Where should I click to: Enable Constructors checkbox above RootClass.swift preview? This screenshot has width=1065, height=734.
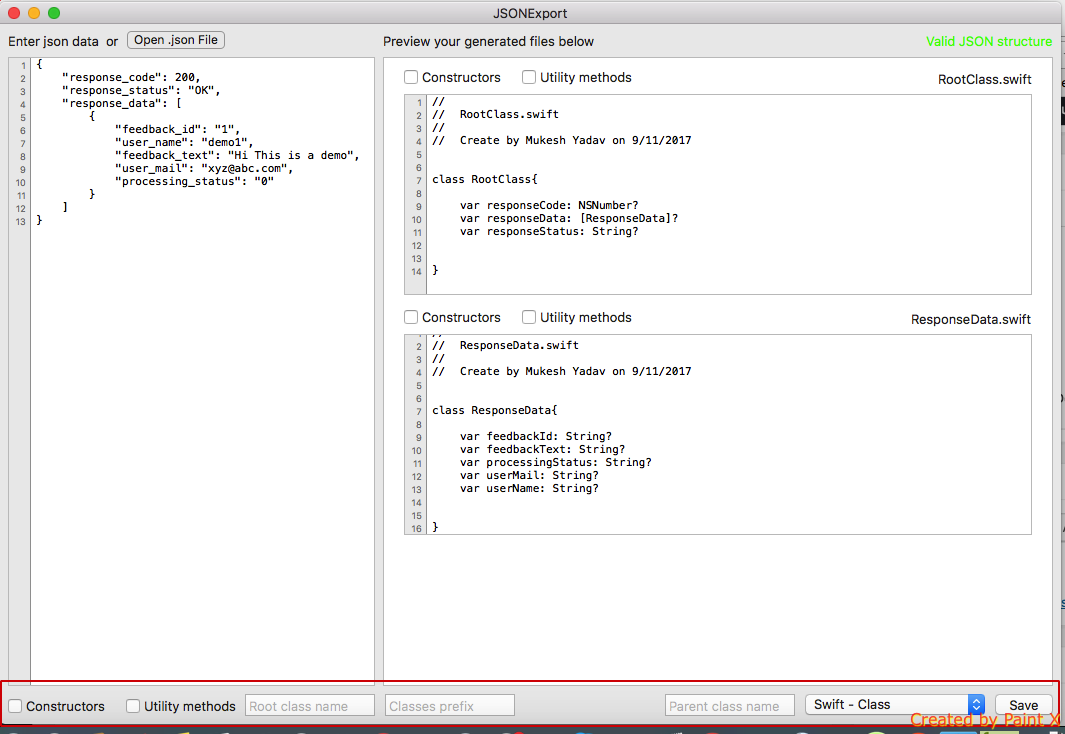[412, 78]
